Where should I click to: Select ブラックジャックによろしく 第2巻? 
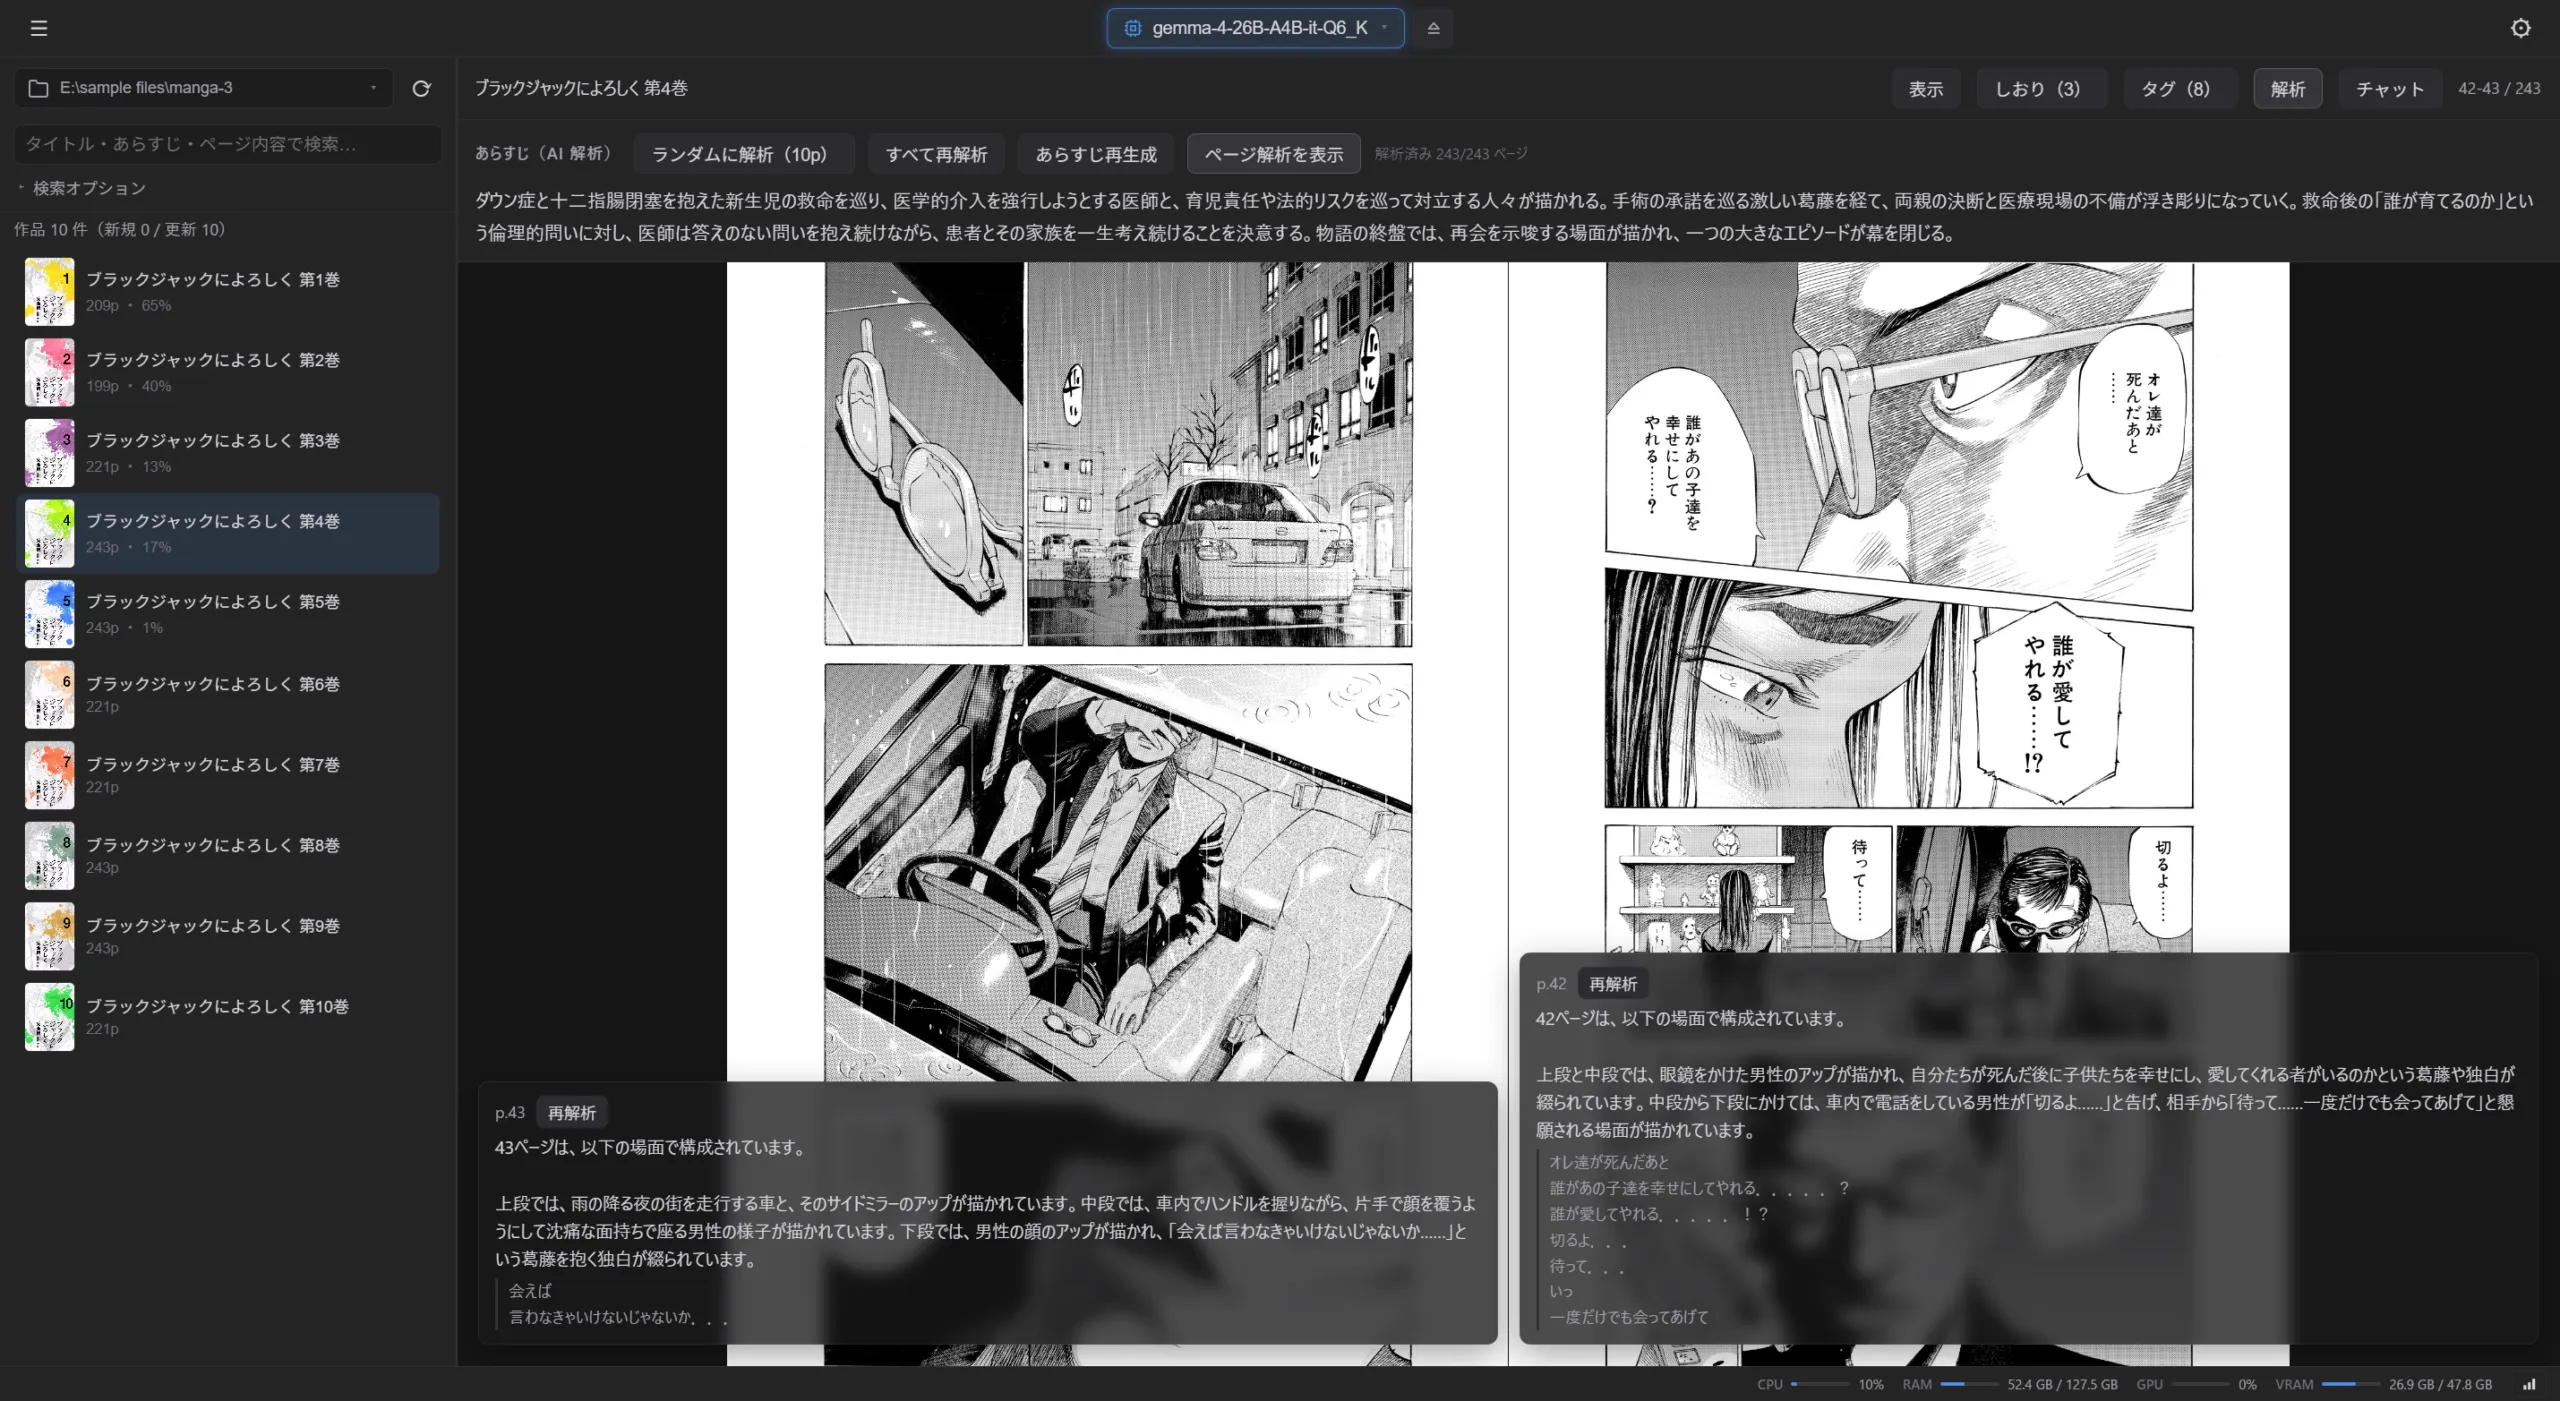coord(228,372)
